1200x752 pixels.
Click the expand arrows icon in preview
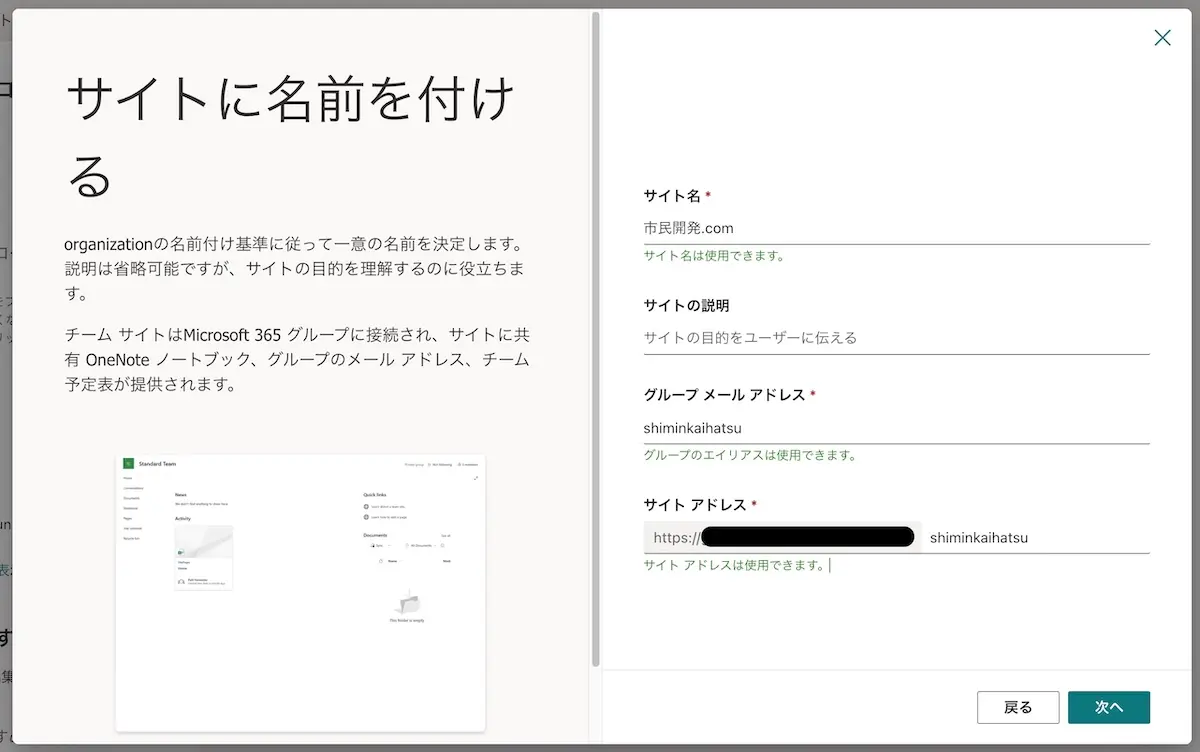476,478
